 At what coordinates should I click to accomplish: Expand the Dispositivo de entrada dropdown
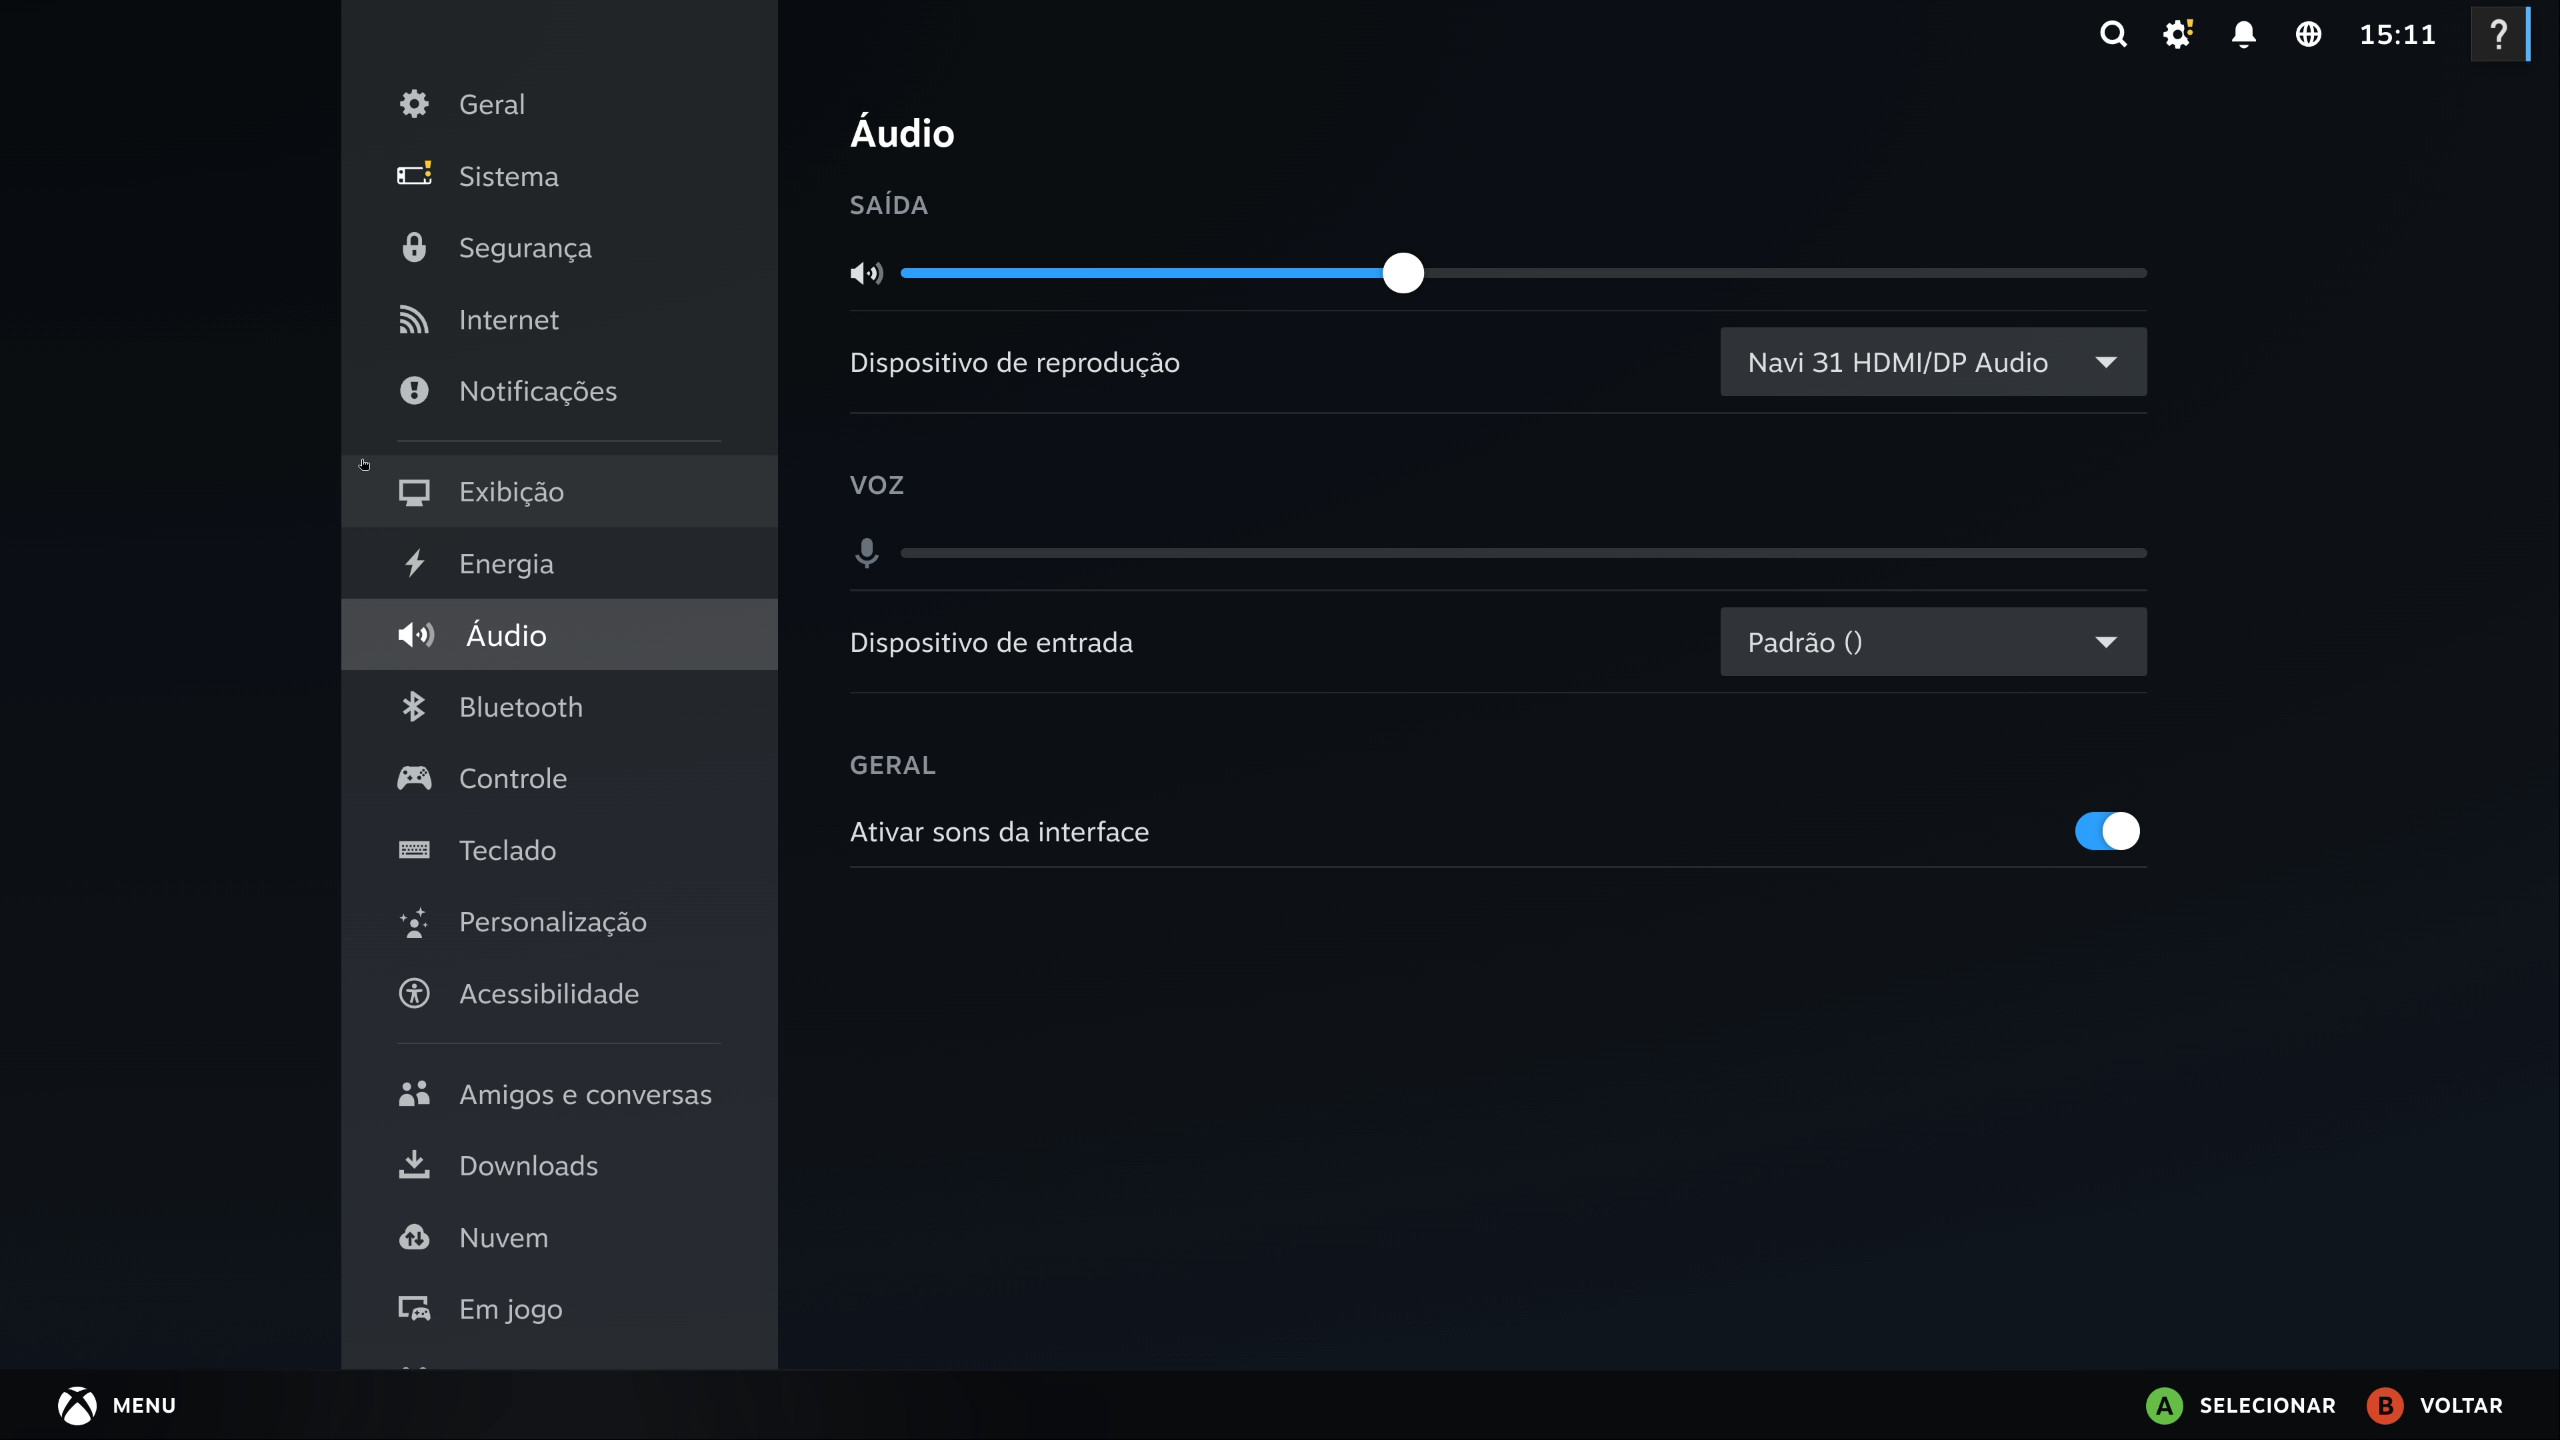click(x=1932, y=642)
